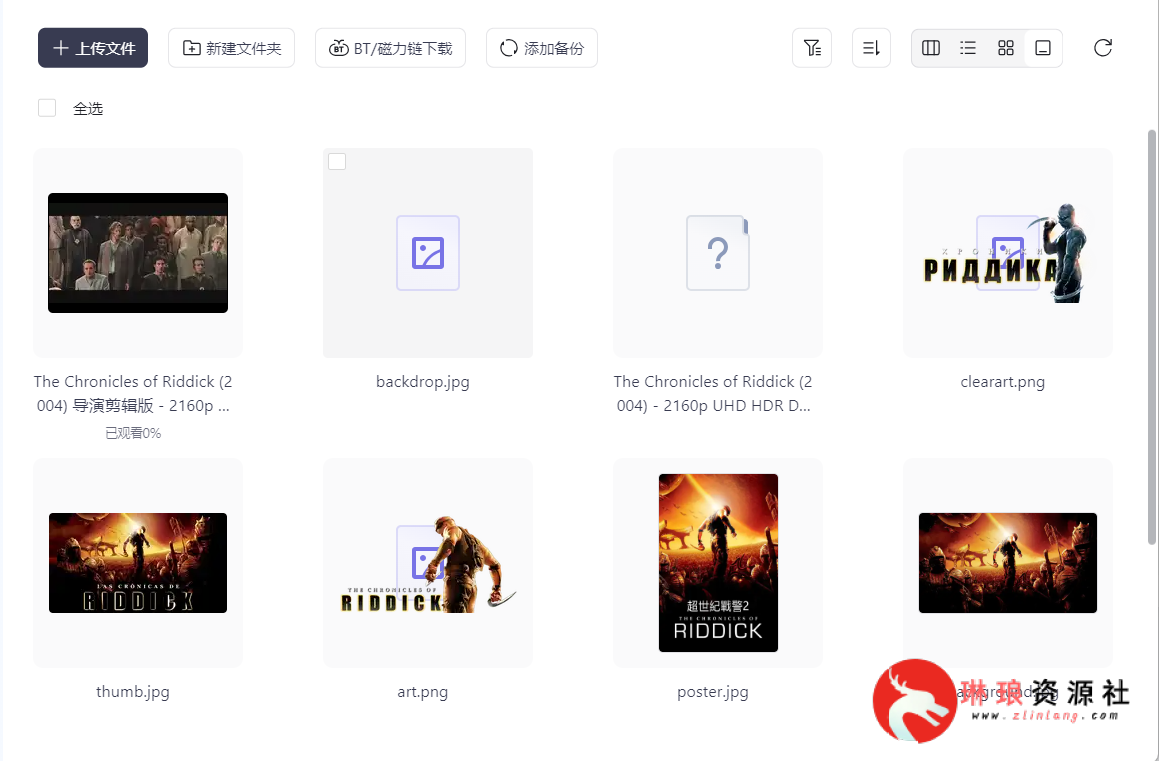This screenshot has width=1159, height=761.
Task: Open the clearart.png thumbnail
Action: pyautogui.click(x=1007, y=253)
